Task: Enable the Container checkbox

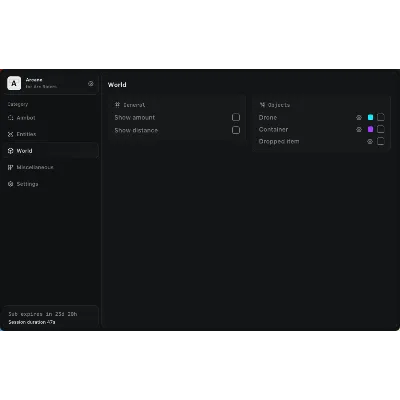Action: [381, 129]
